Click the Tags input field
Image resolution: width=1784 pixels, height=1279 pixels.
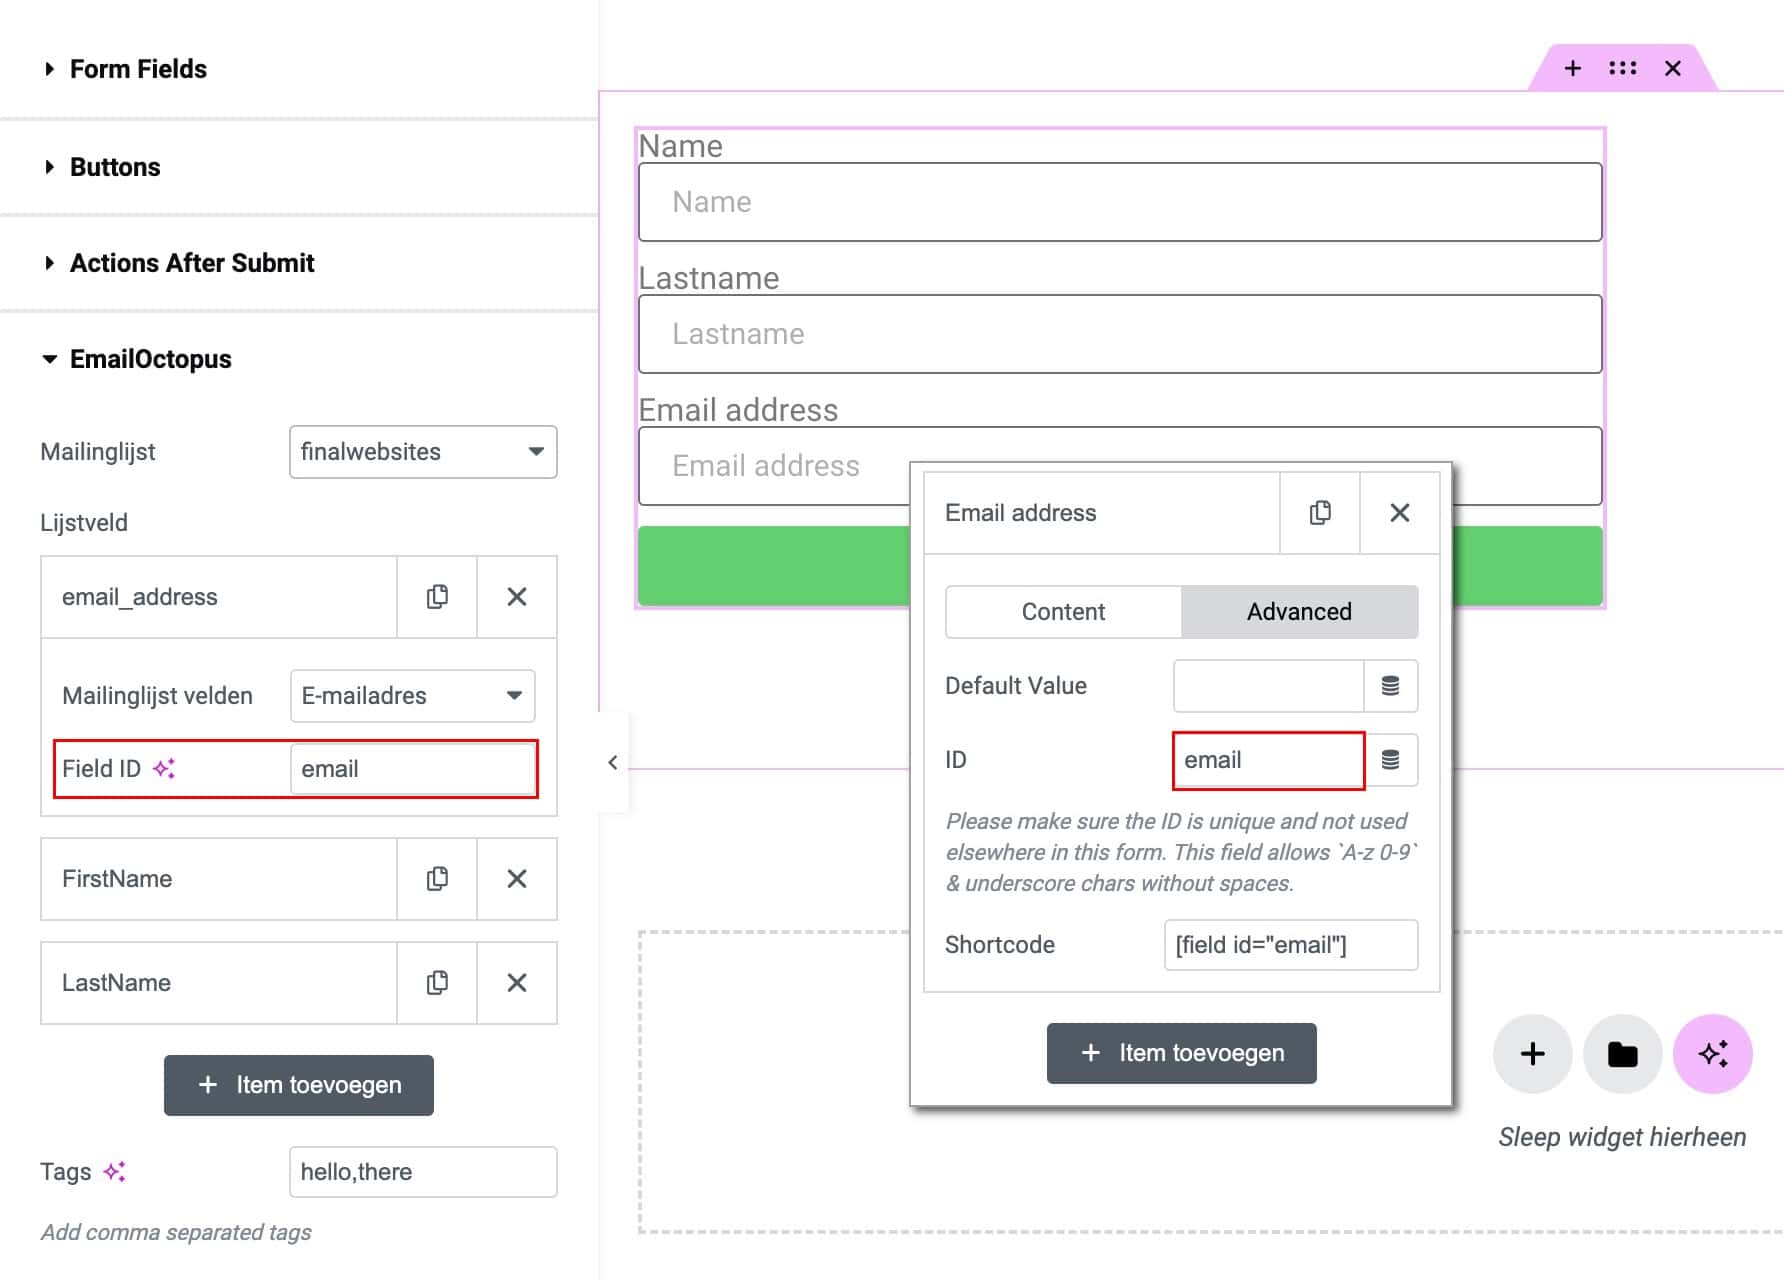click(423, 1172)
